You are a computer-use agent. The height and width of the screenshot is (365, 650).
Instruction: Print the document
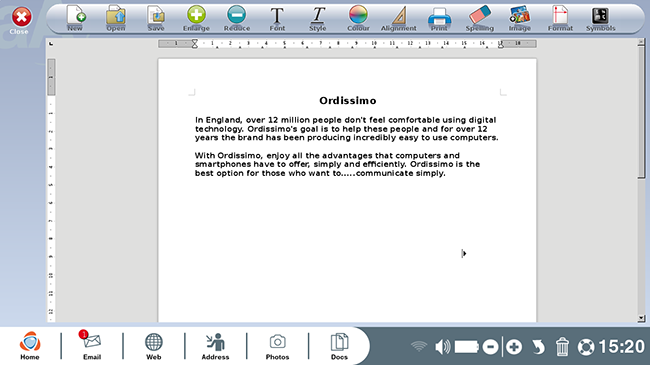[439, 19]
